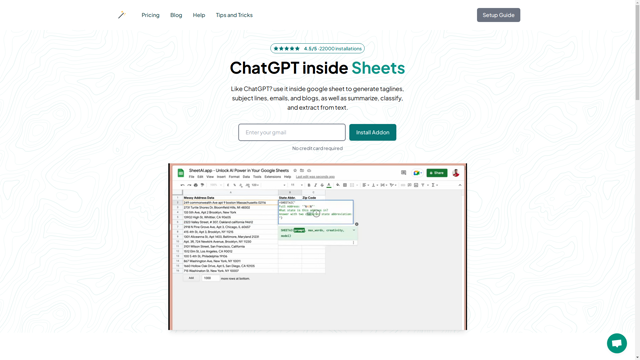Click the Add rows button in demo
The width and height of the screenshot is (640, 360).
(x=191, y=278)
